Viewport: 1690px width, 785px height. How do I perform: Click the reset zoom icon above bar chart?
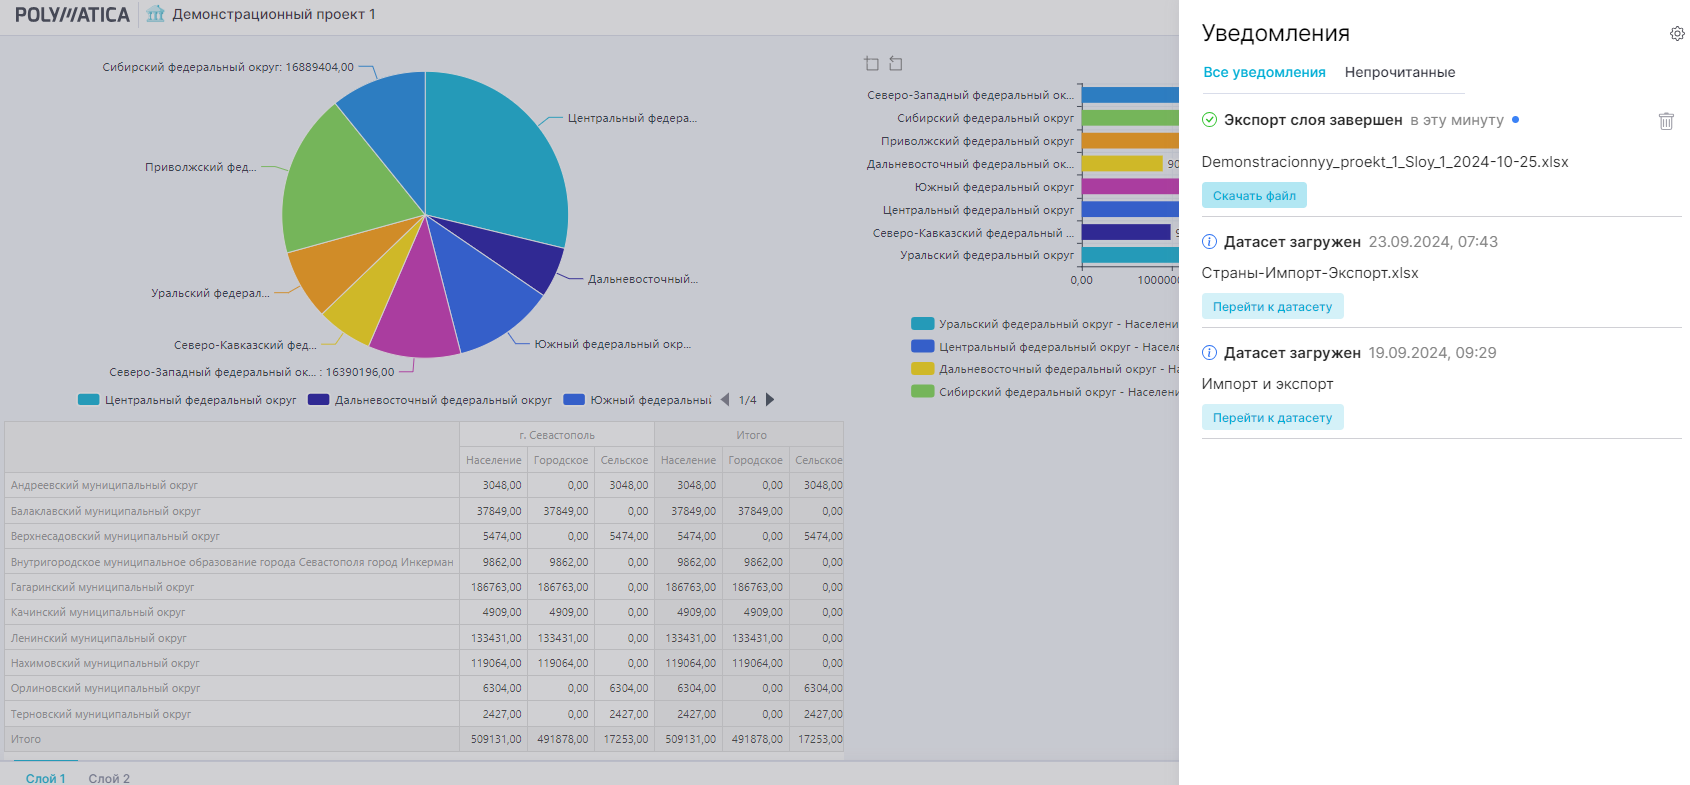click(x=896, y=64)
